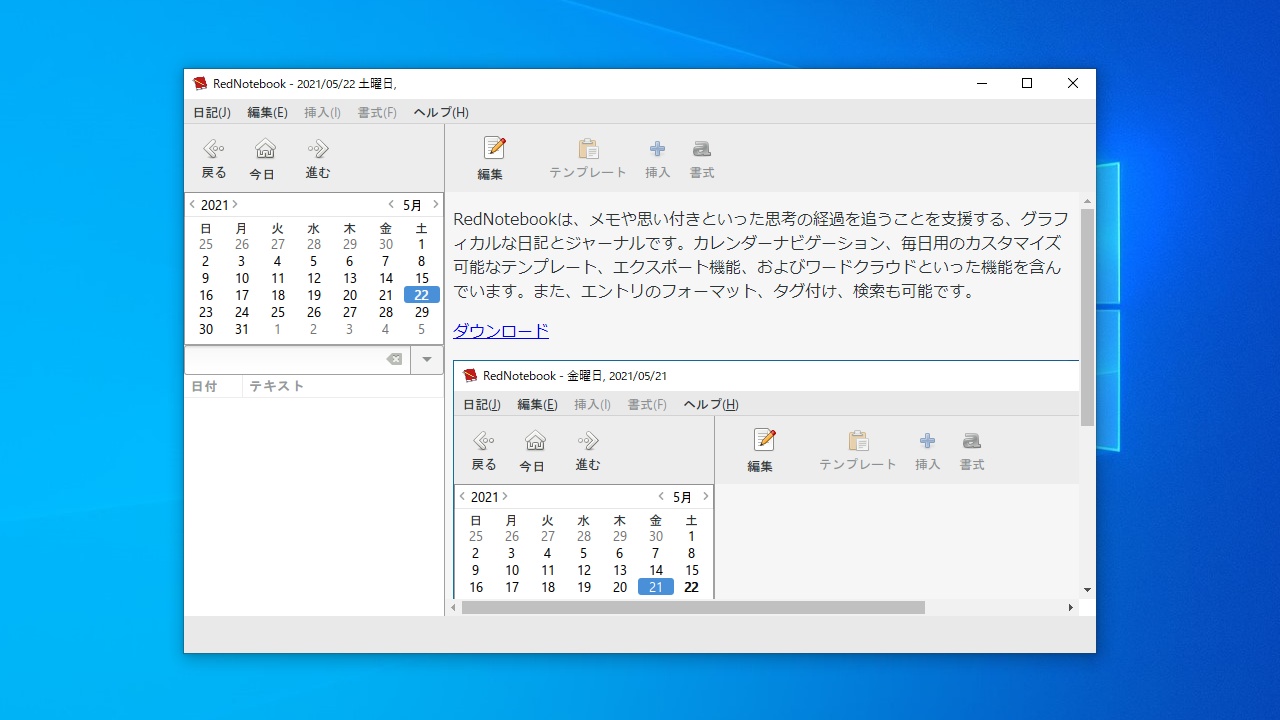
Task: Click the 5月 month label in main calendar
Action: [x=413, y=205]
